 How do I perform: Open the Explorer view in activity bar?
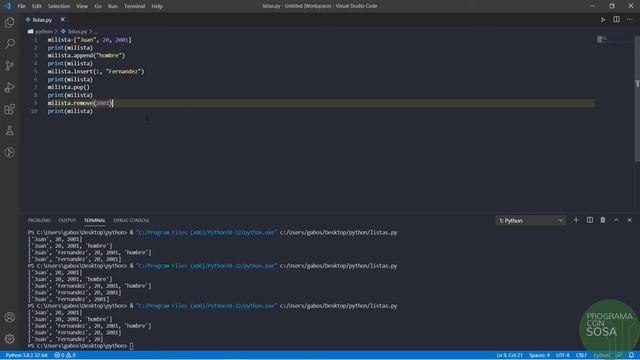(9, 22)
